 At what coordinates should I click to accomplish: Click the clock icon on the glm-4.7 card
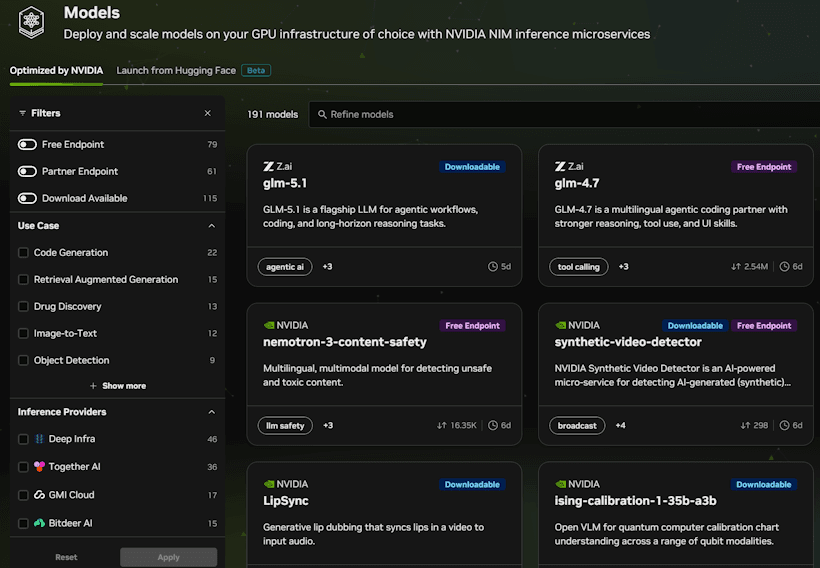tap(784, 267)
